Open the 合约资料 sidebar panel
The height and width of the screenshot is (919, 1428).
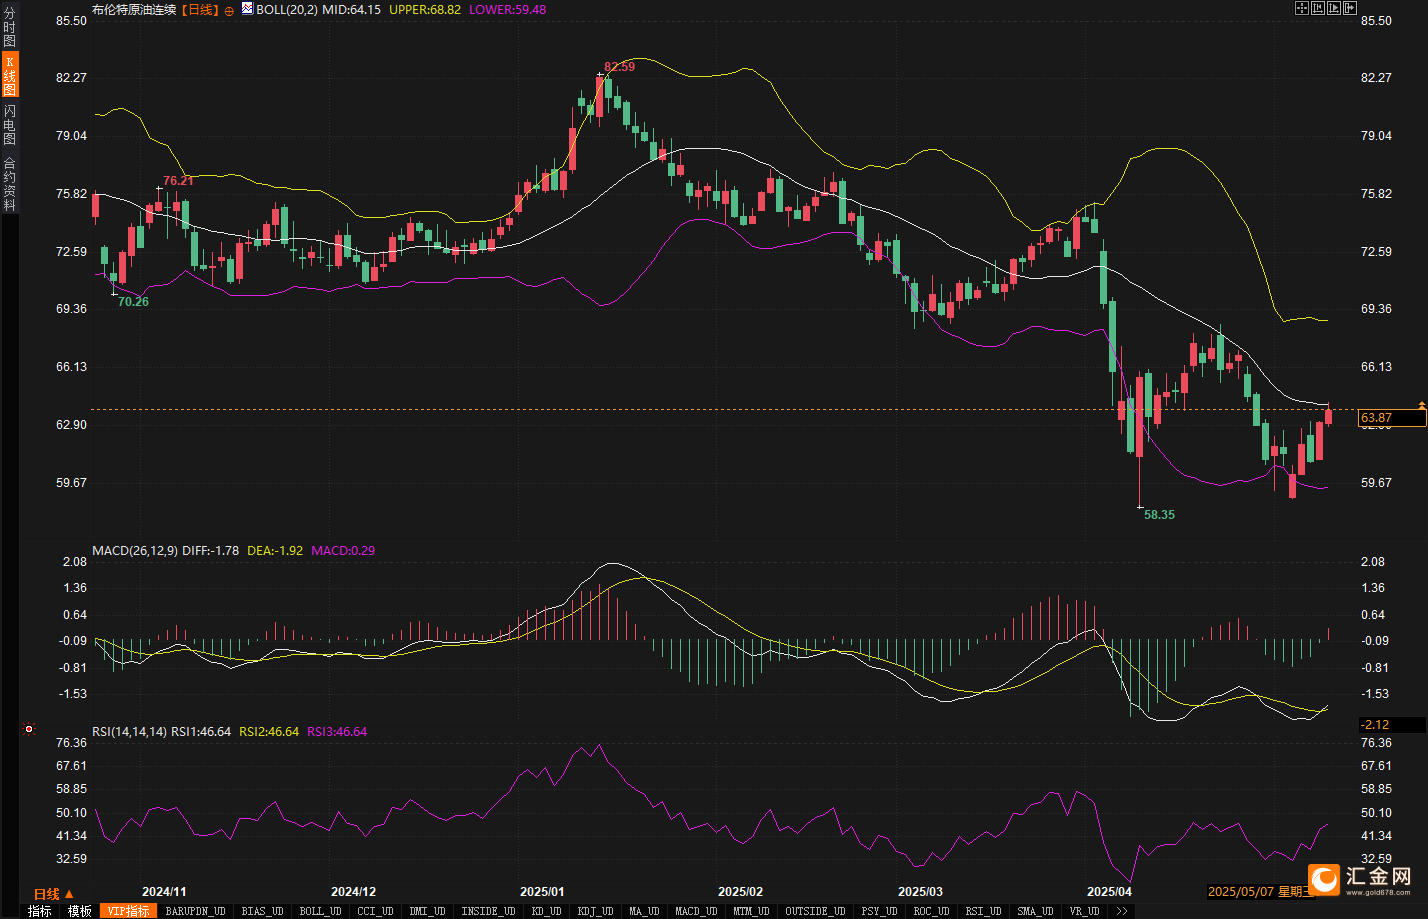coord(9,183)
